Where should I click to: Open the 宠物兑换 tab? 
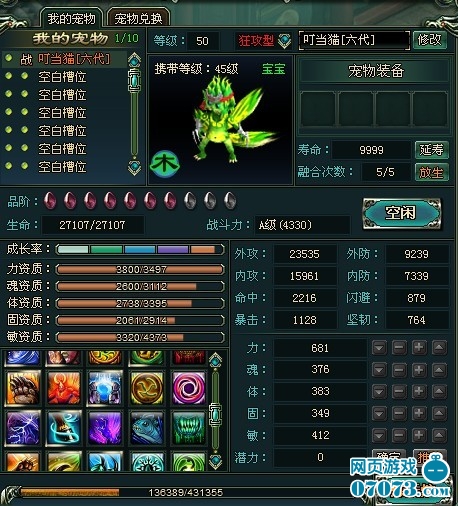click(138, 18)
